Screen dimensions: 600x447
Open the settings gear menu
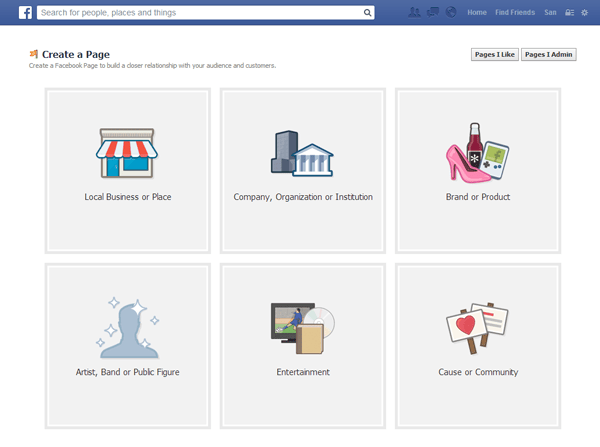(585, 13)
